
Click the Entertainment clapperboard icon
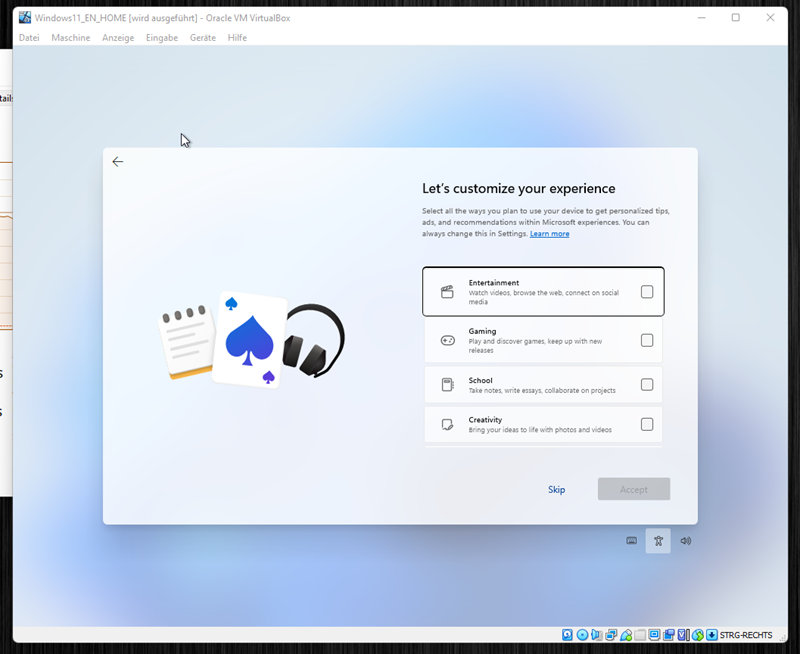click(x=447, y=292)
